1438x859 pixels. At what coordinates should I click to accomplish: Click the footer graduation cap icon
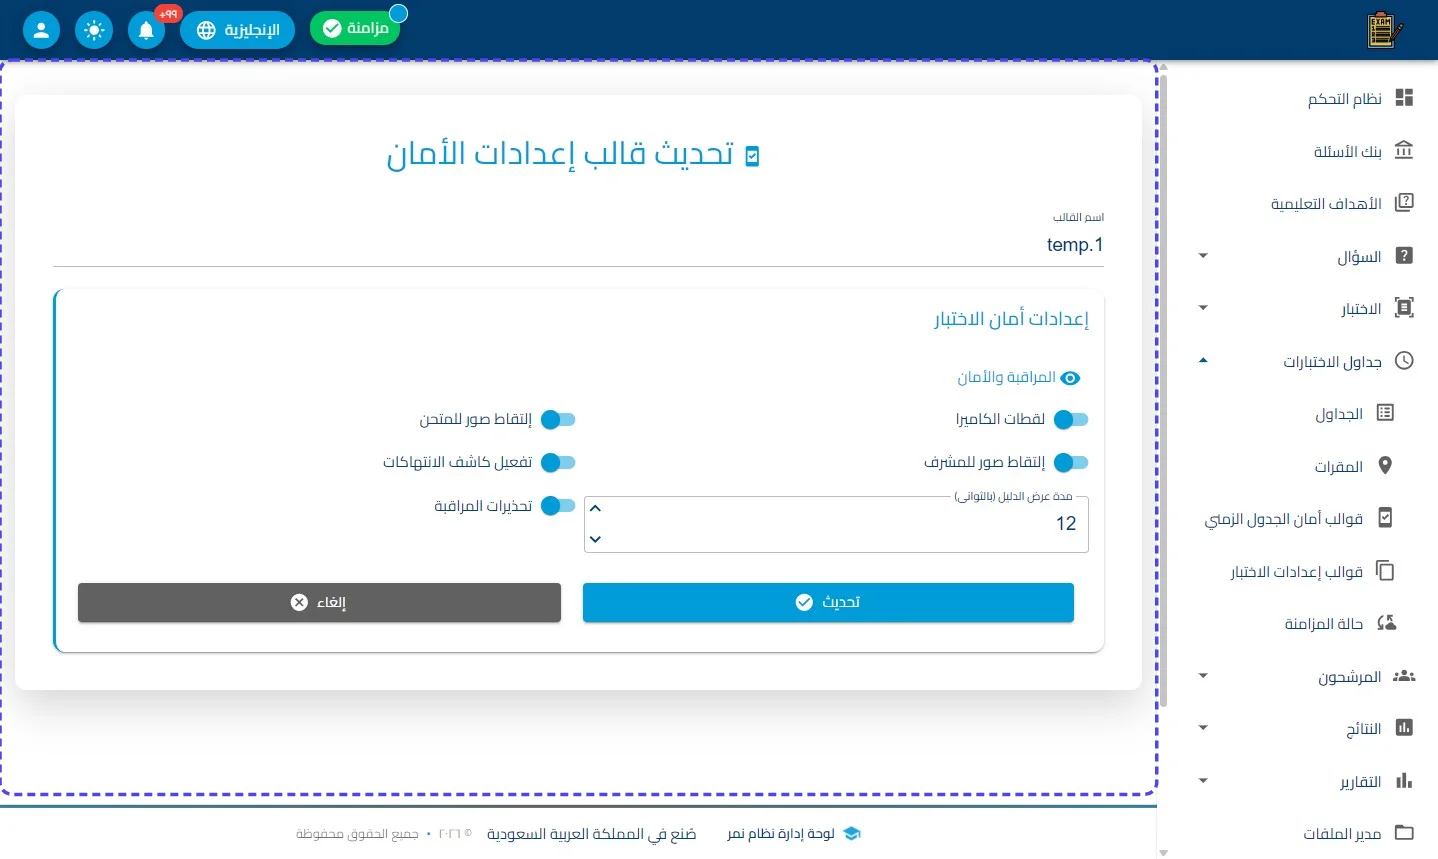852,833
